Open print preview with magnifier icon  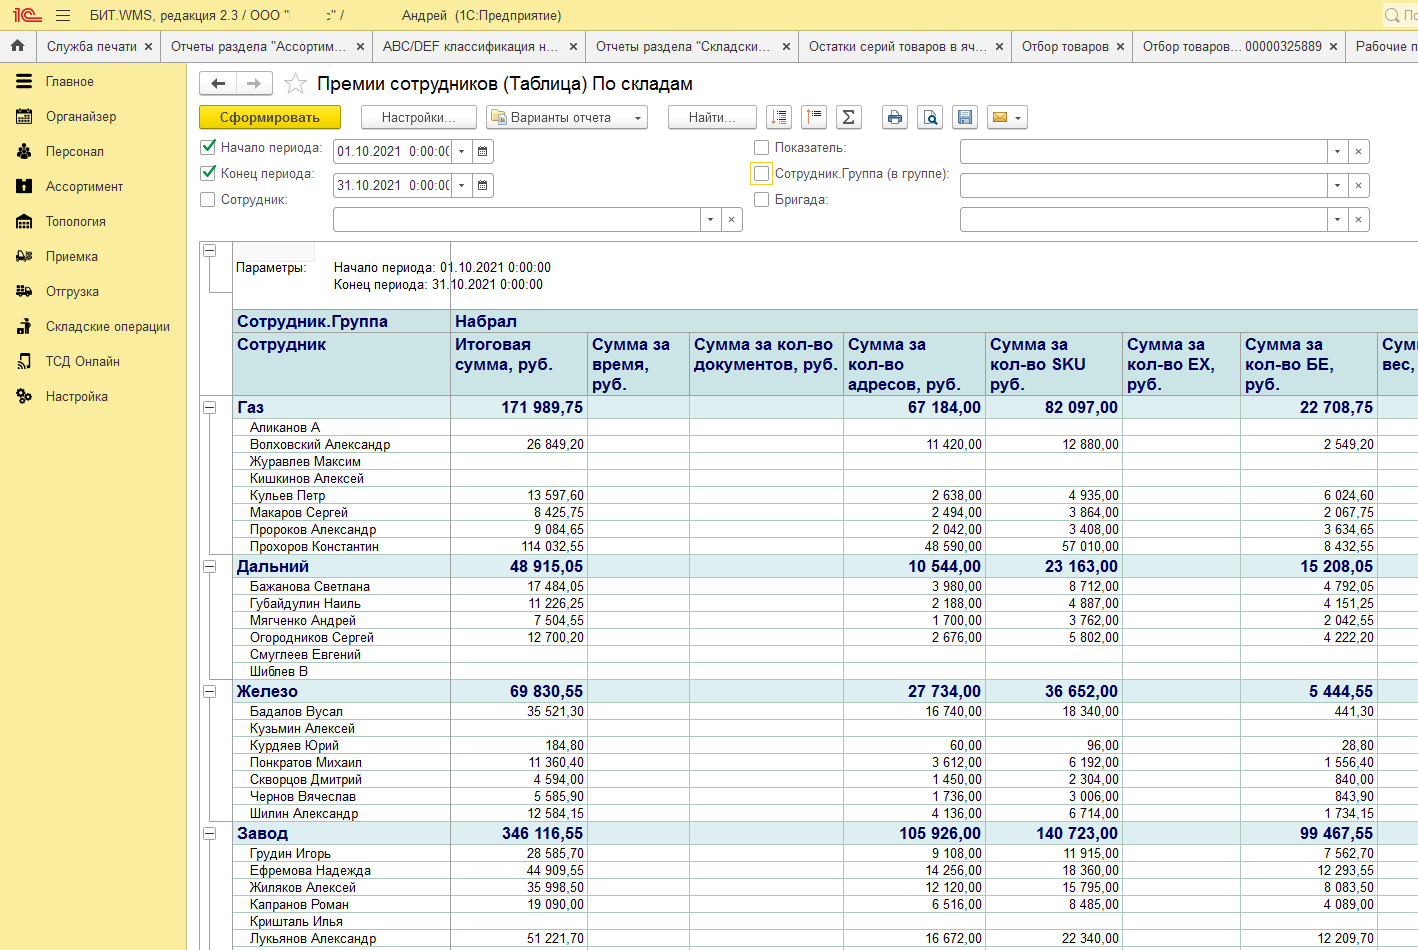930,117
